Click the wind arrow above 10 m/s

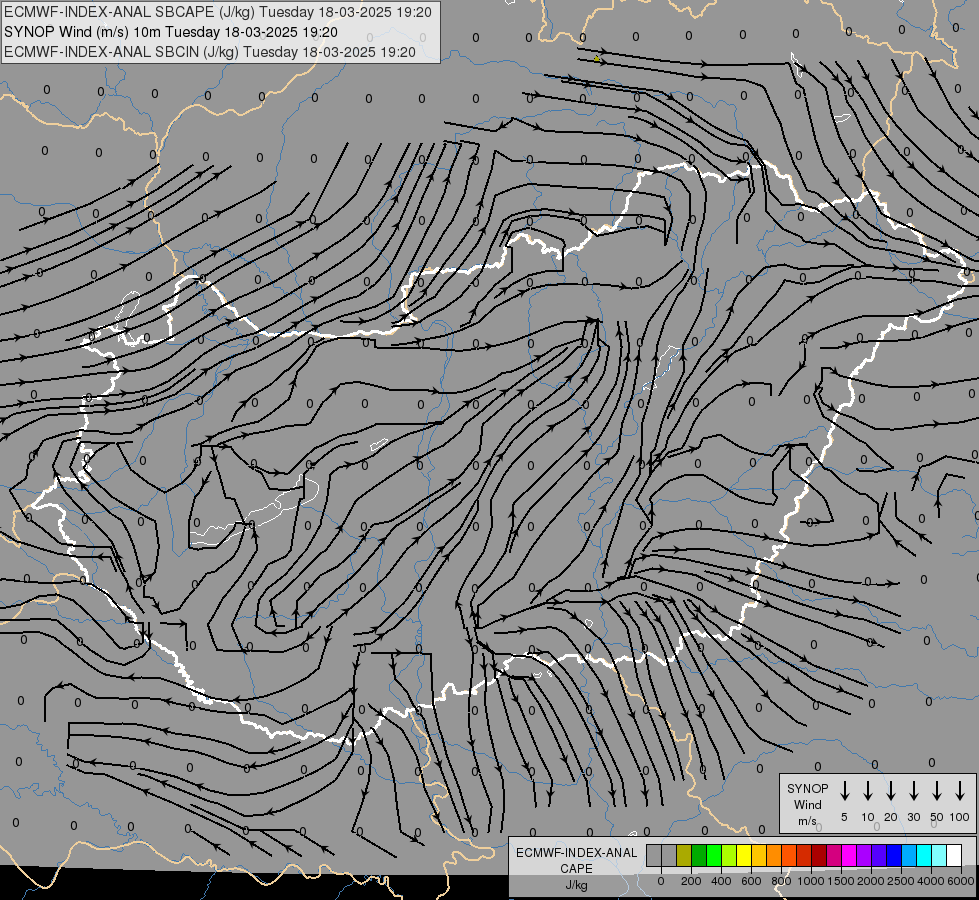coord(868,791)
